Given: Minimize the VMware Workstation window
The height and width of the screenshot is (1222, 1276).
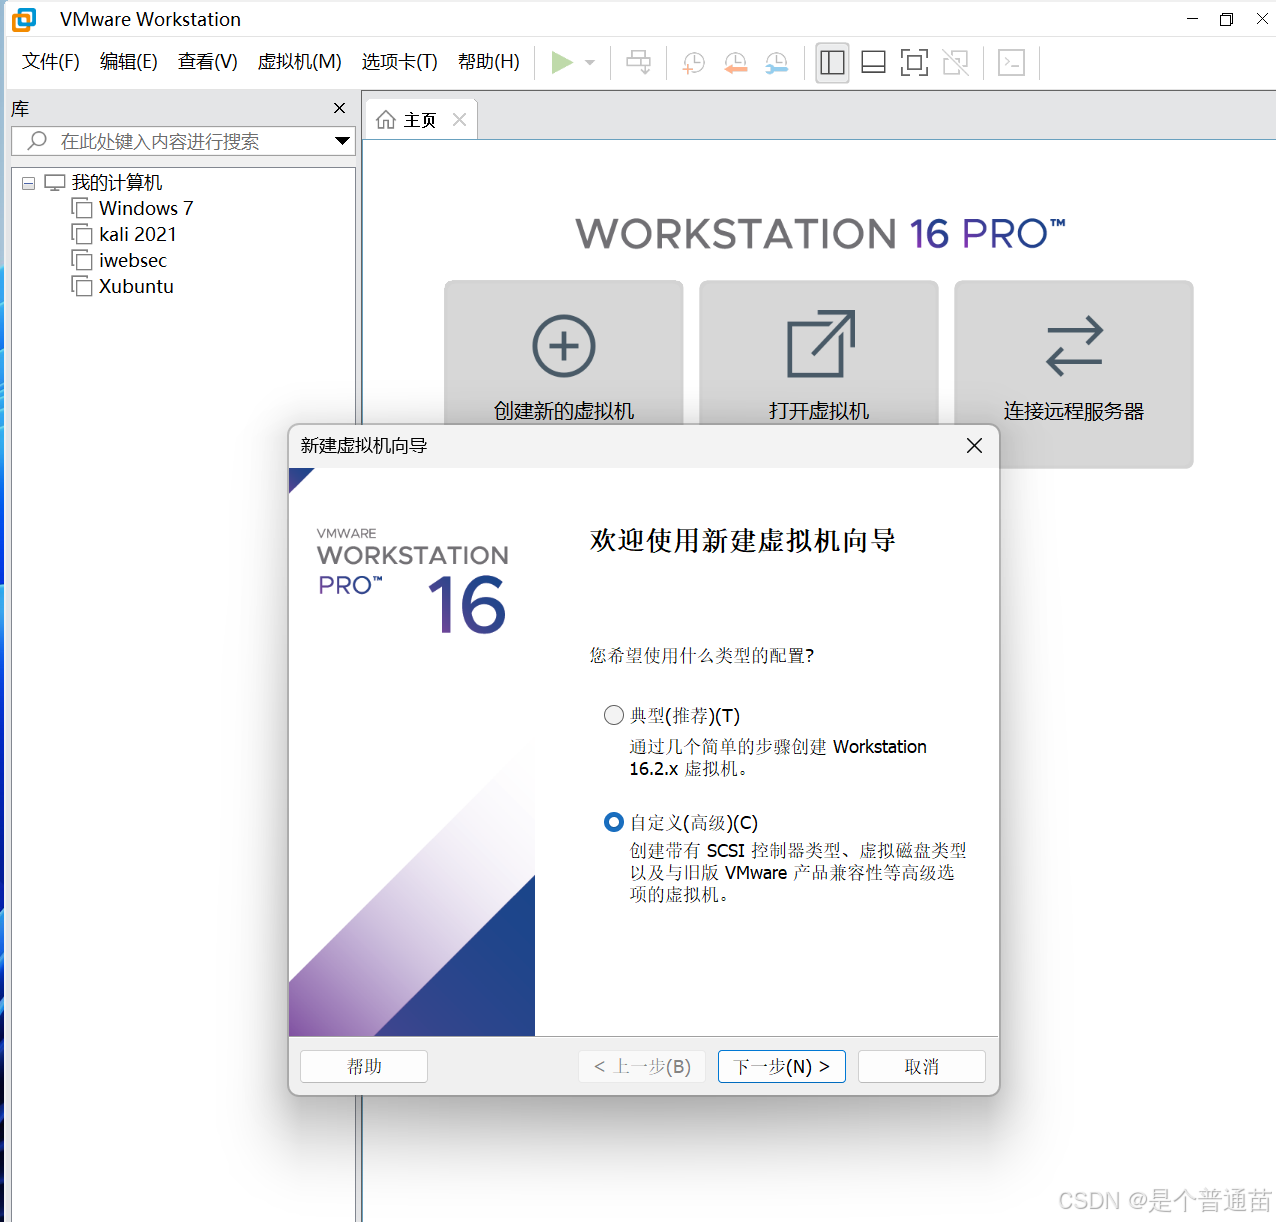Looking at the screenshot, I should click(x=1192, y=19).
